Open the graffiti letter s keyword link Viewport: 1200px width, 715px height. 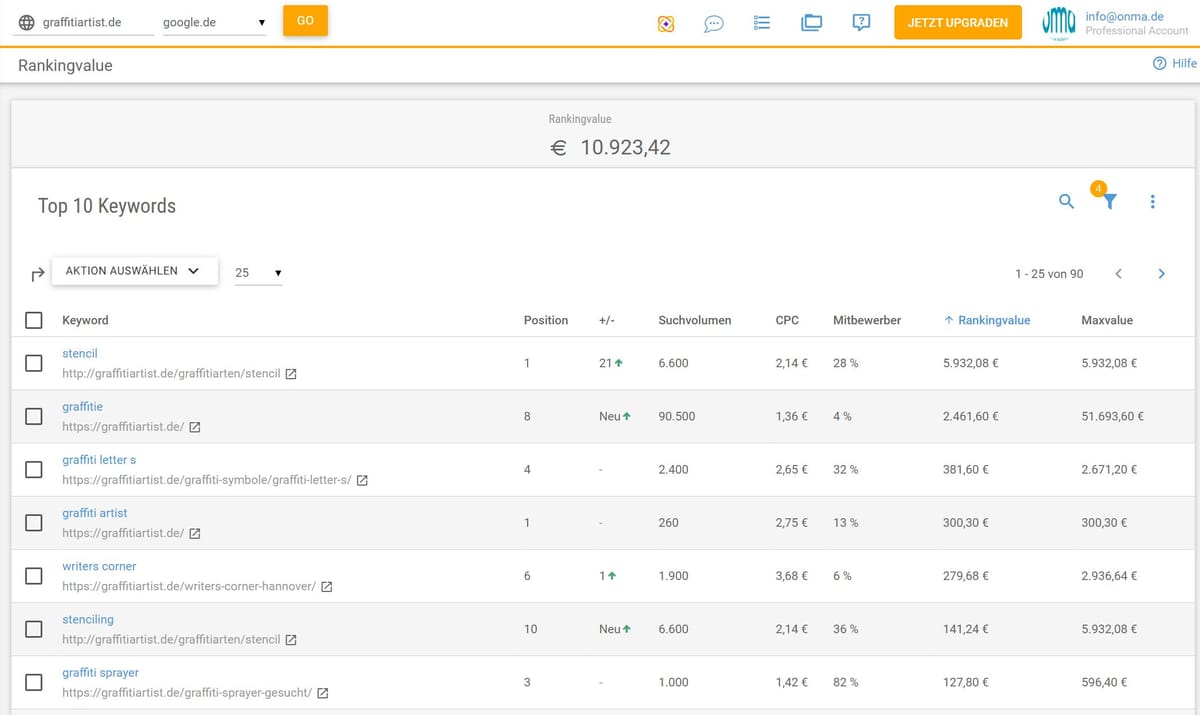point(99,459)
